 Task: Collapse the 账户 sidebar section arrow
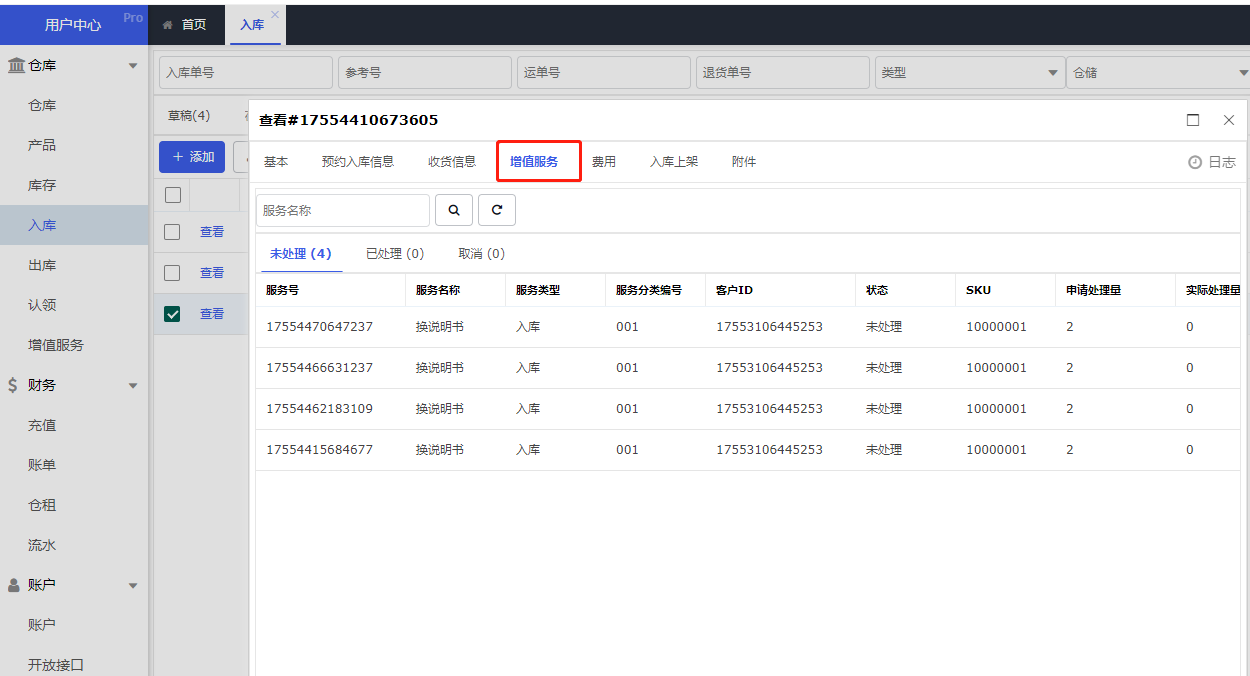[x=133, y=586]
